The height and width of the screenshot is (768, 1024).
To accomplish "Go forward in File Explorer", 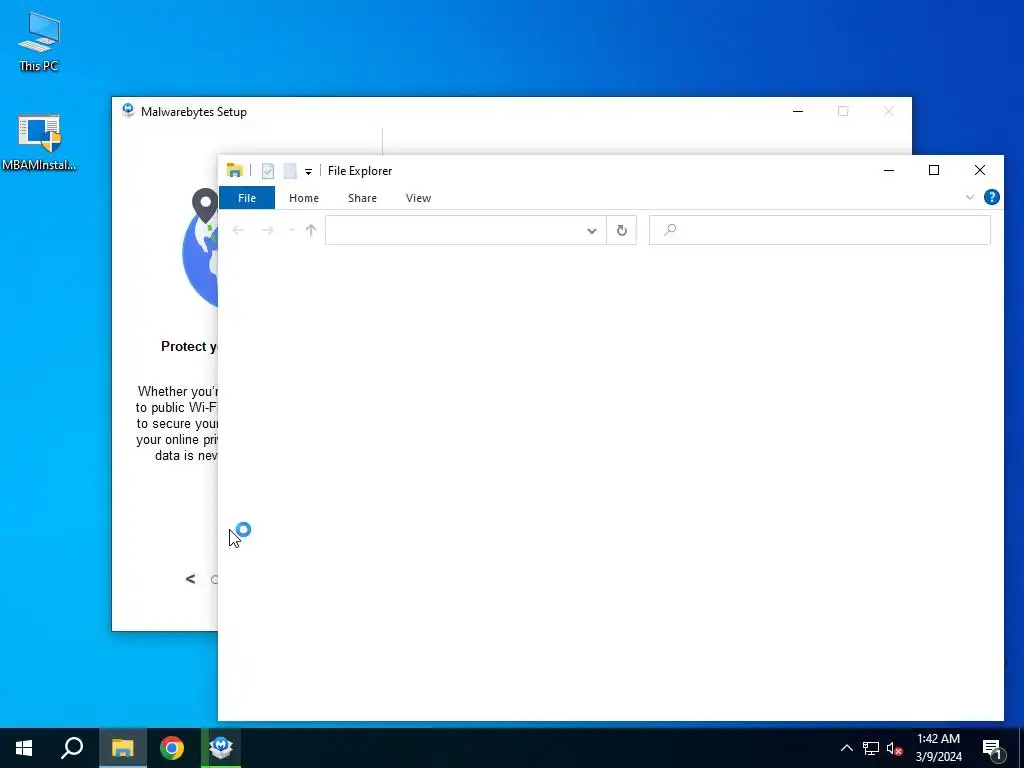I will (x=268, y=230).
